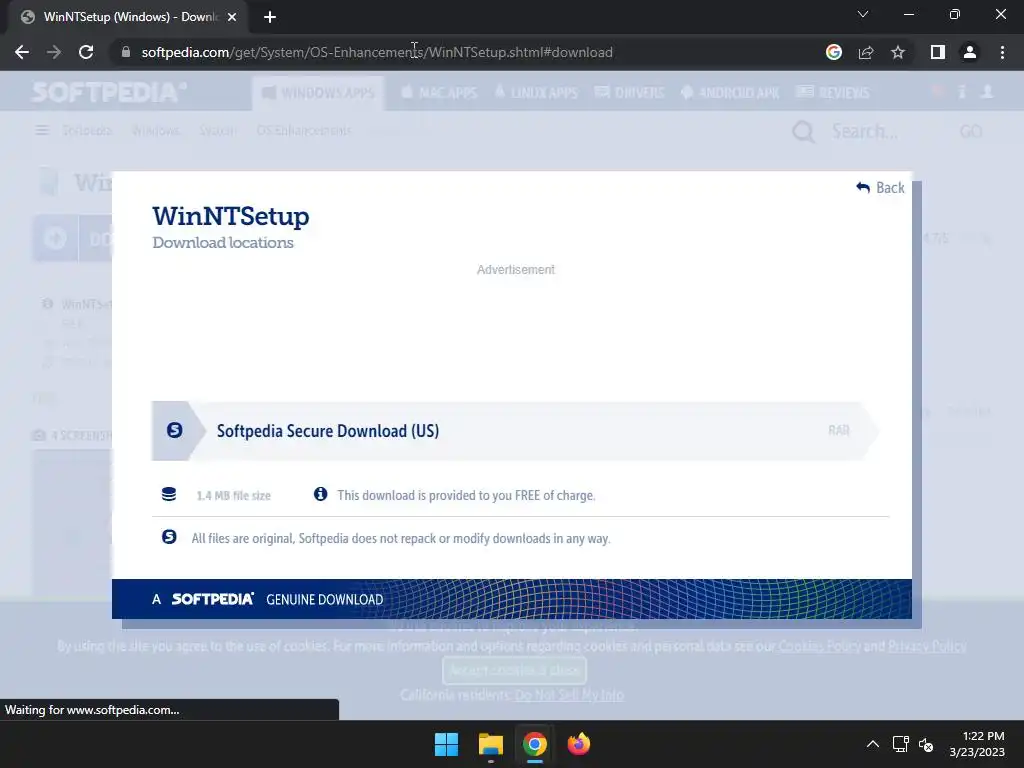The image size is (1024, 768).
Task: Open File Explorer from the taskbar
Action: pyautogui.click(x=490, y=744)
